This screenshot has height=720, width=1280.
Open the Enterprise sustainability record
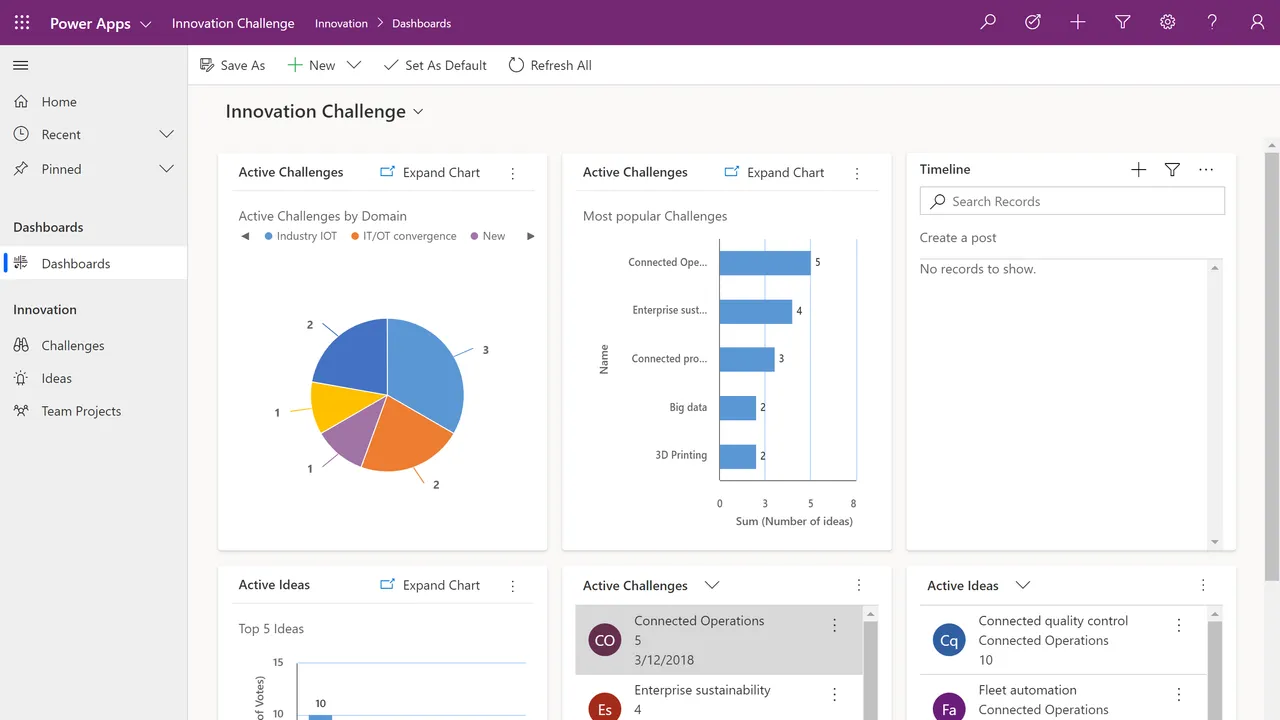point(702,690)
